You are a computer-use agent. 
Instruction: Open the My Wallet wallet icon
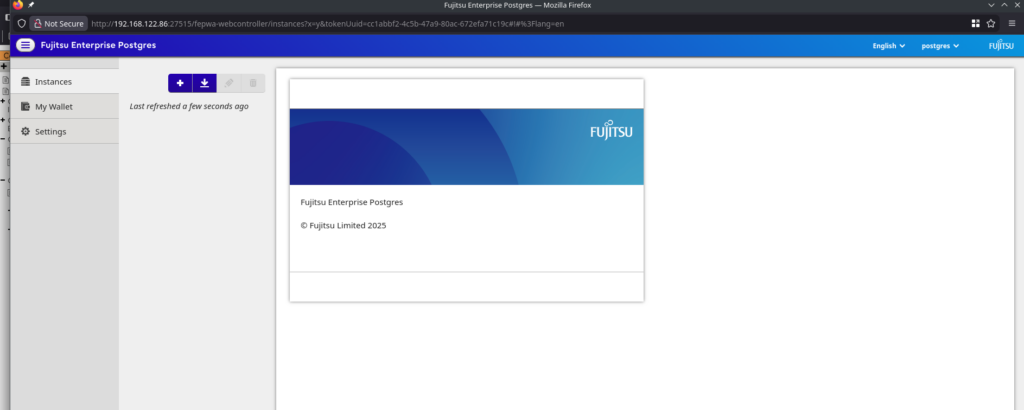click(x=25, y=107)
